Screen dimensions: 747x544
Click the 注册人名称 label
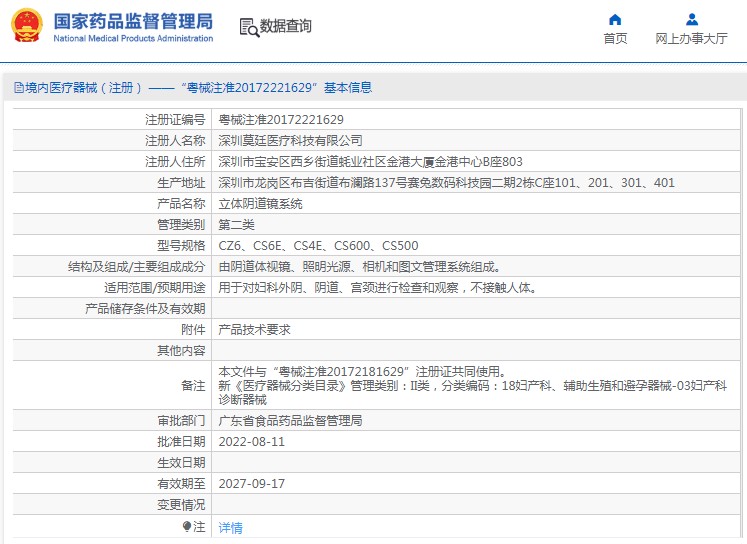click(x=175, y=141)
